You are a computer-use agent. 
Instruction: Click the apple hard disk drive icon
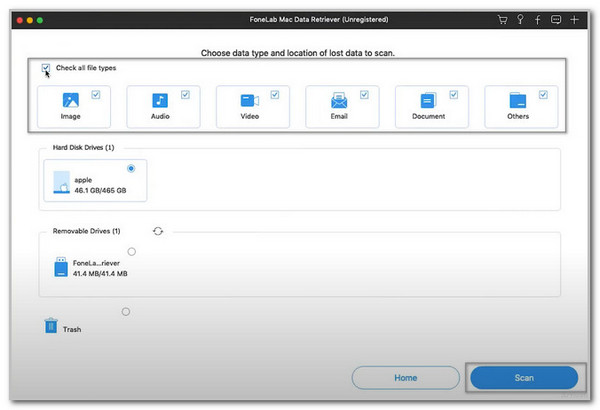[62, 182]
